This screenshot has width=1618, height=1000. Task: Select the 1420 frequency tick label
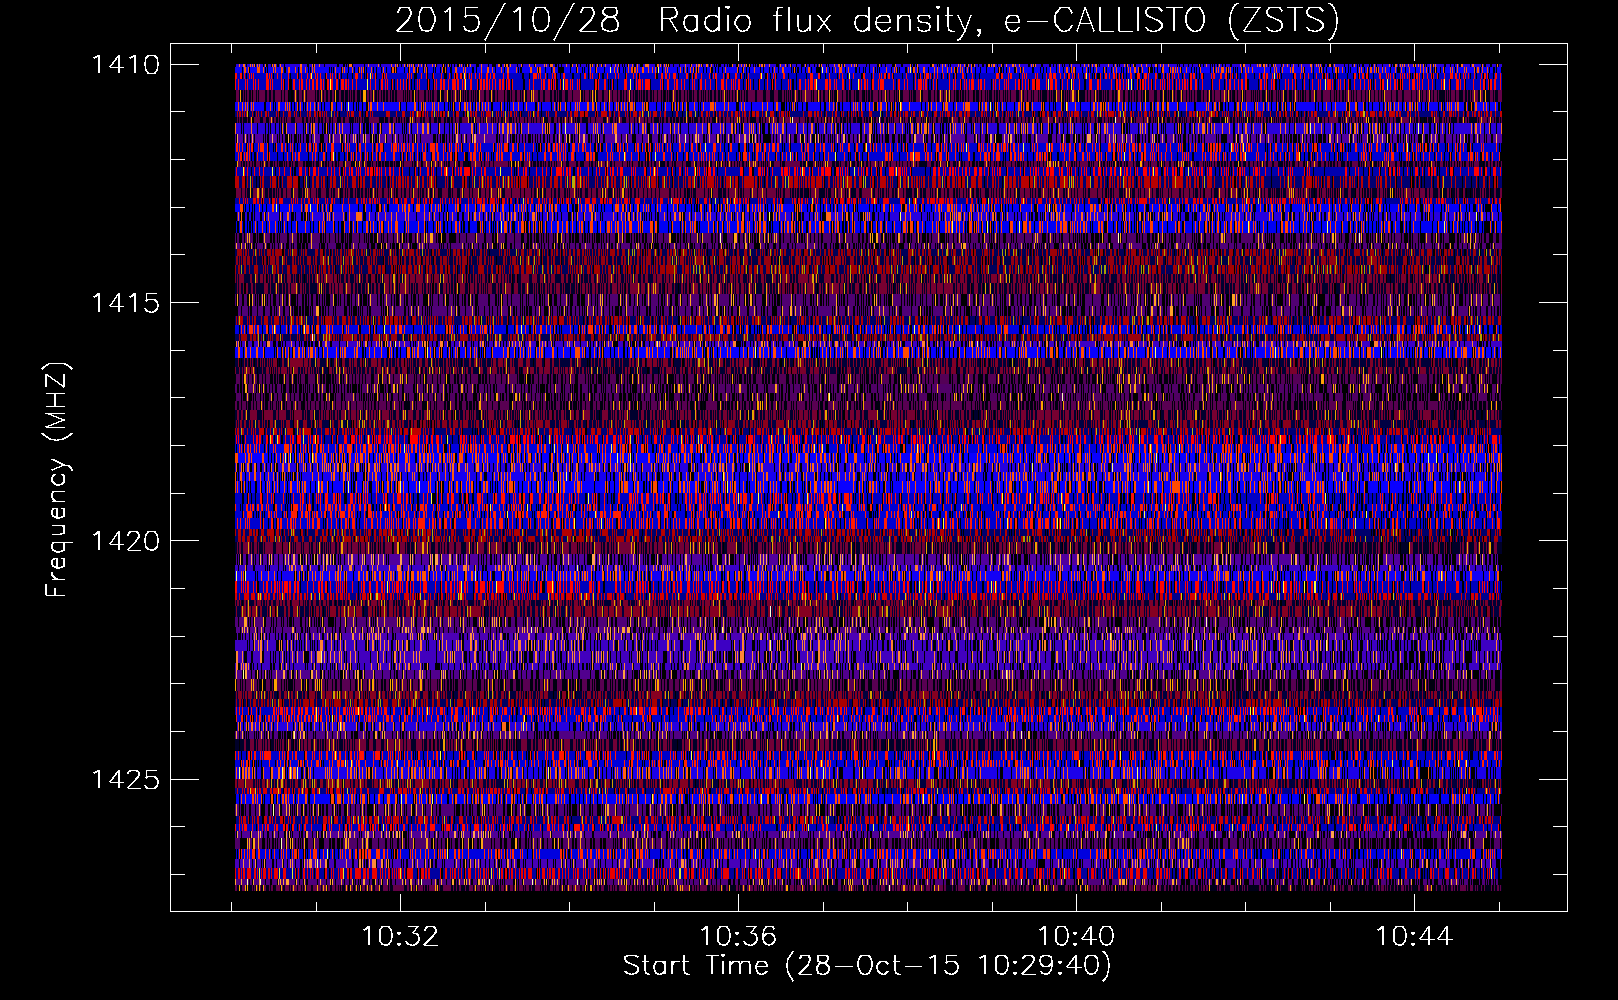[125, 541]
